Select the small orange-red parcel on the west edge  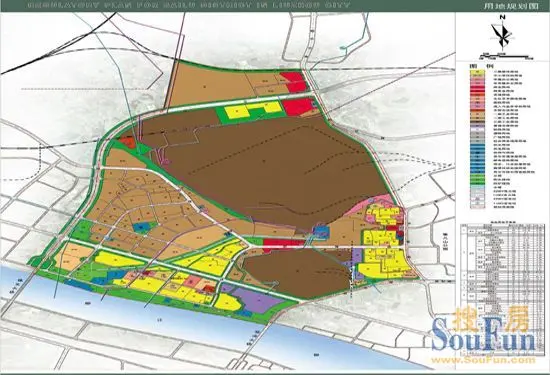point(127,142)
